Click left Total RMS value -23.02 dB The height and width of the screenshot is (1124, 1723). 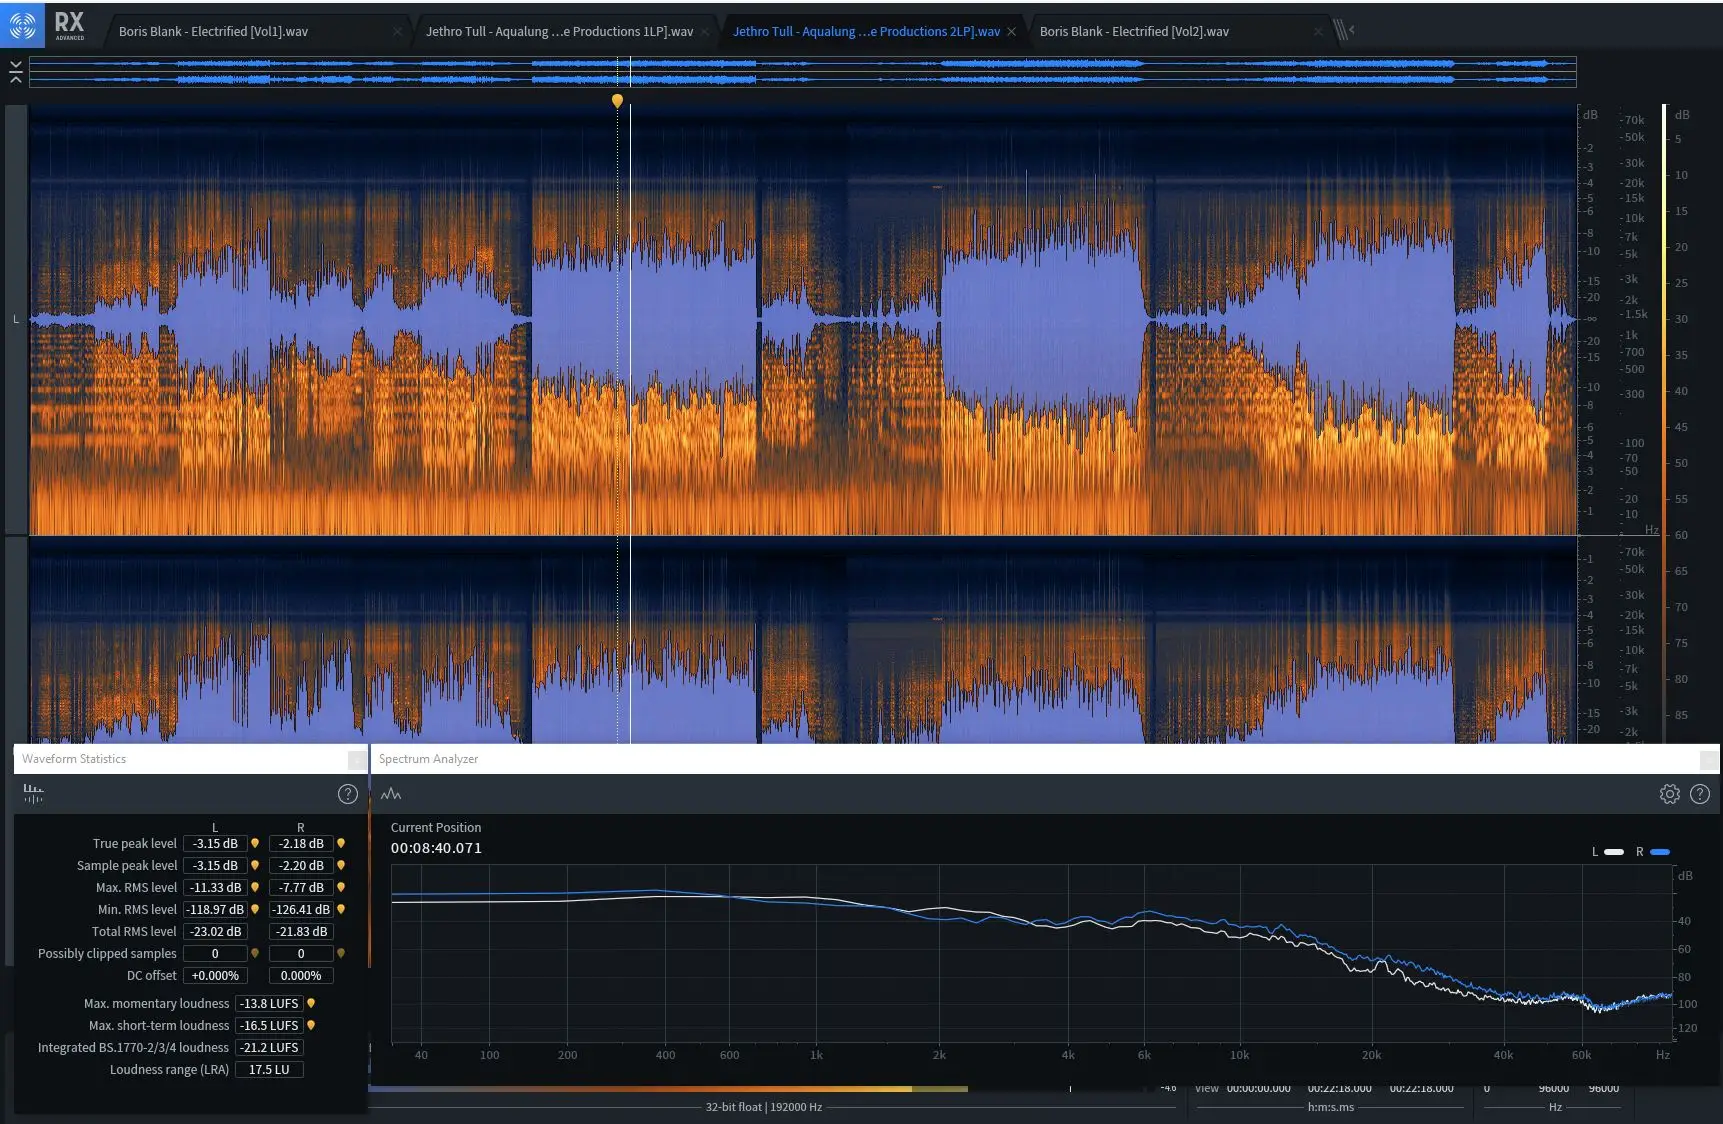coord(215,931)
